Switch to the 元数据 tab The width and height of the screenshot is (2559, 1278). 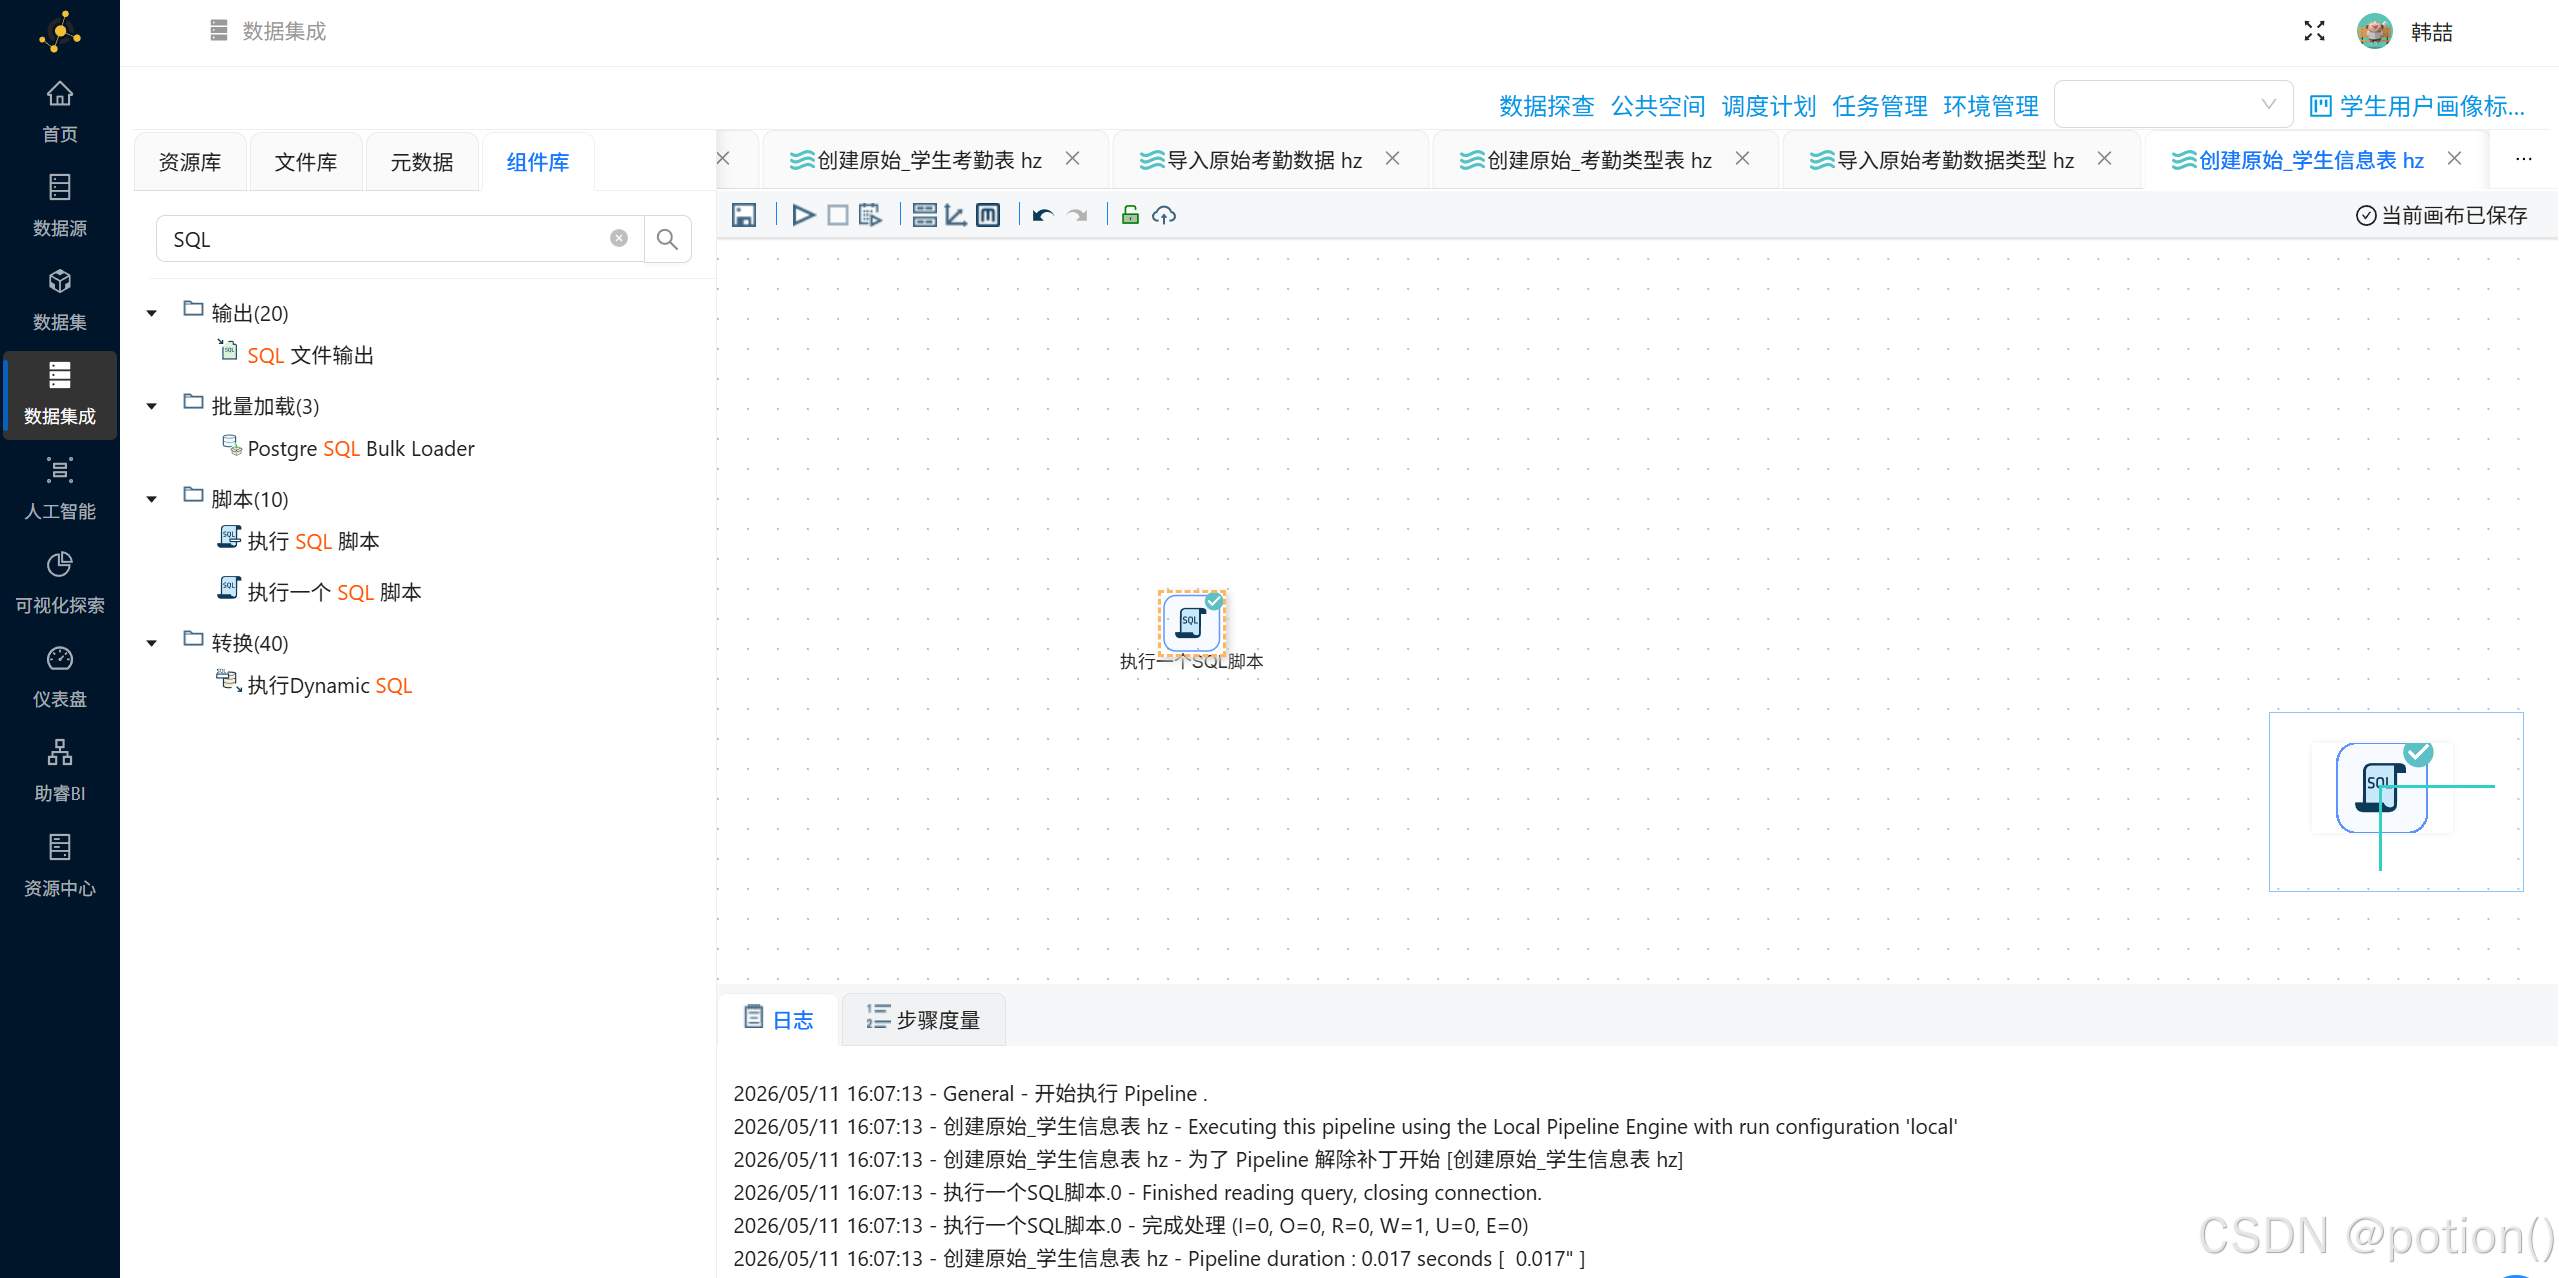pyautogui.click(x=422, y=162)
